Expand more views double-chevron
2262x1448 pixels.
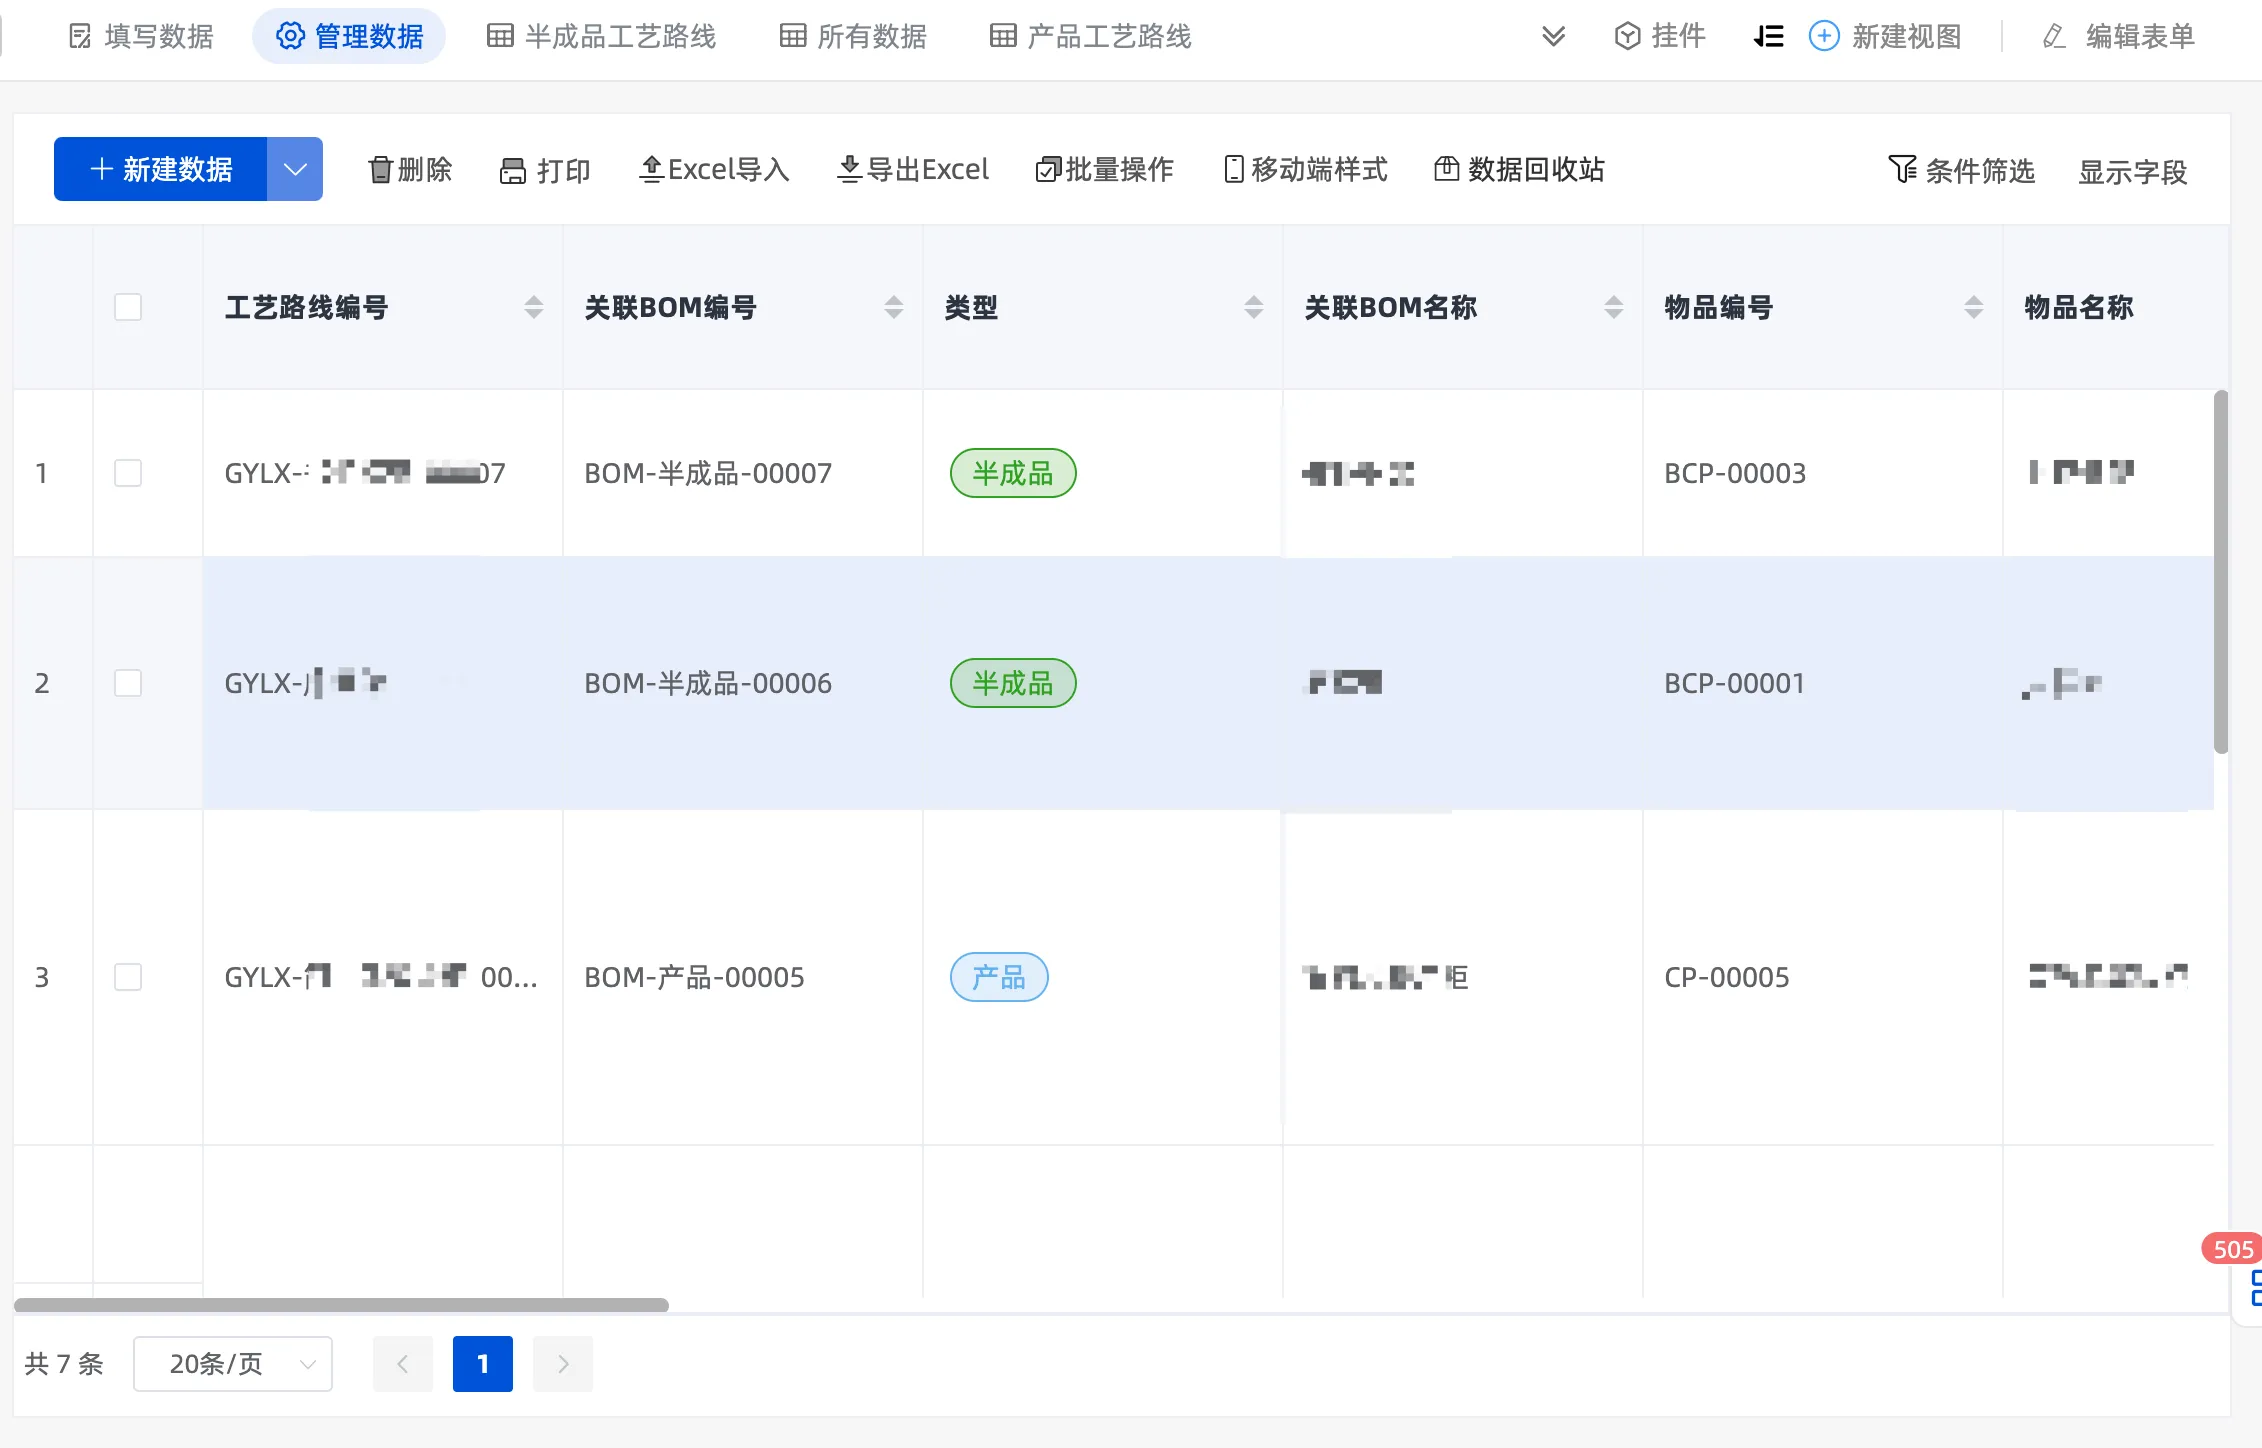tap(1553, 36)
